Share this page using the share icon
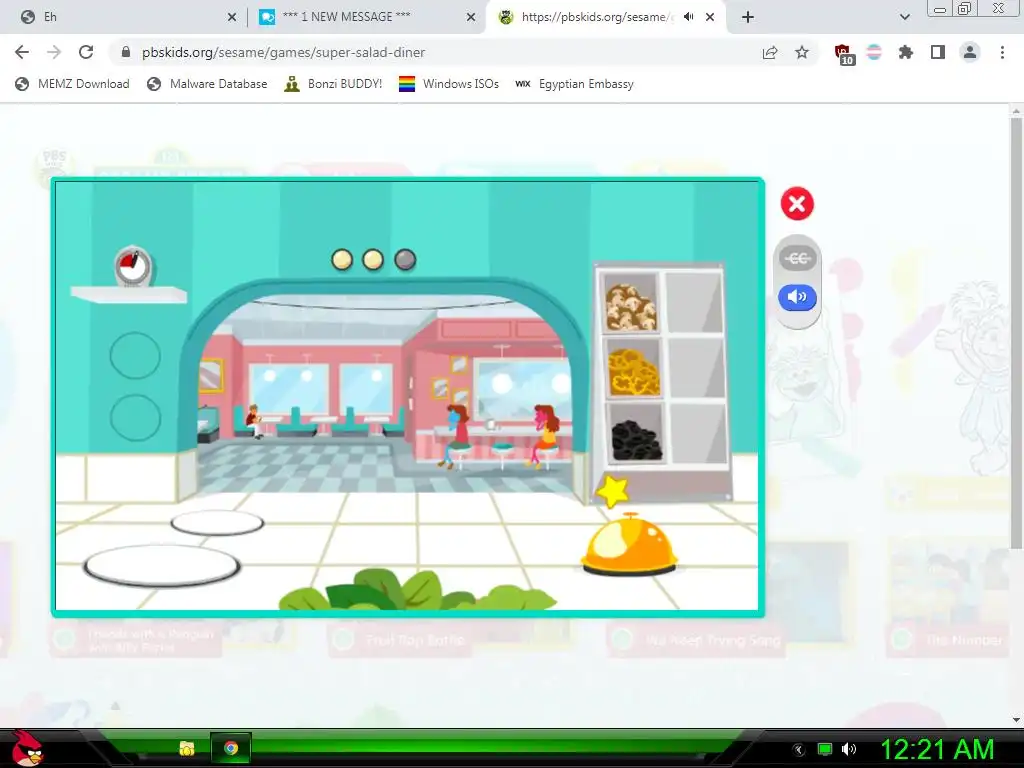 770,52
